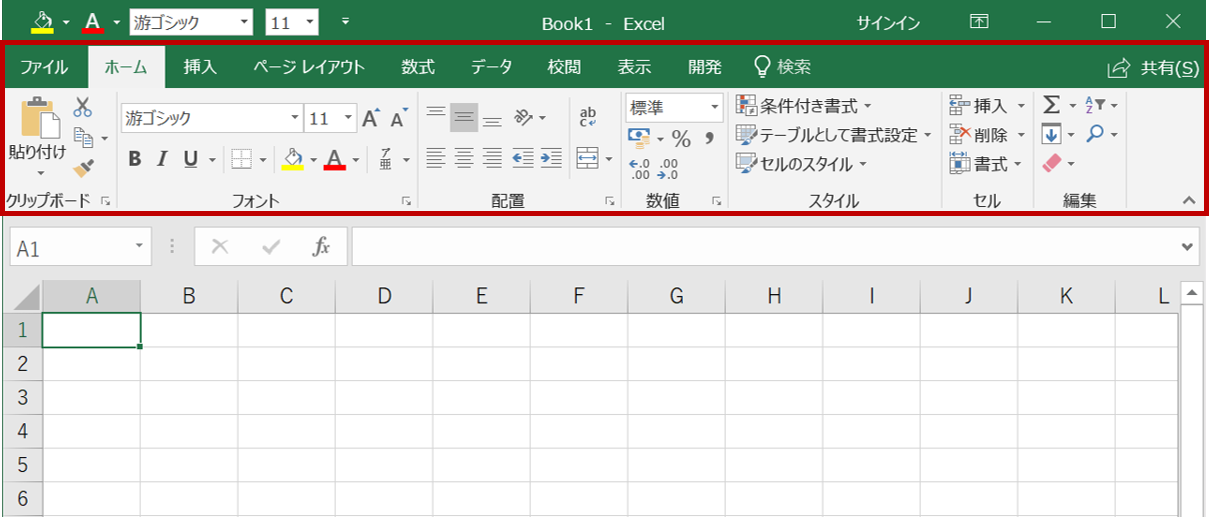Click the Insert Function fx icon
Viewport: 1209px width, 517px height.
[321, 247]
